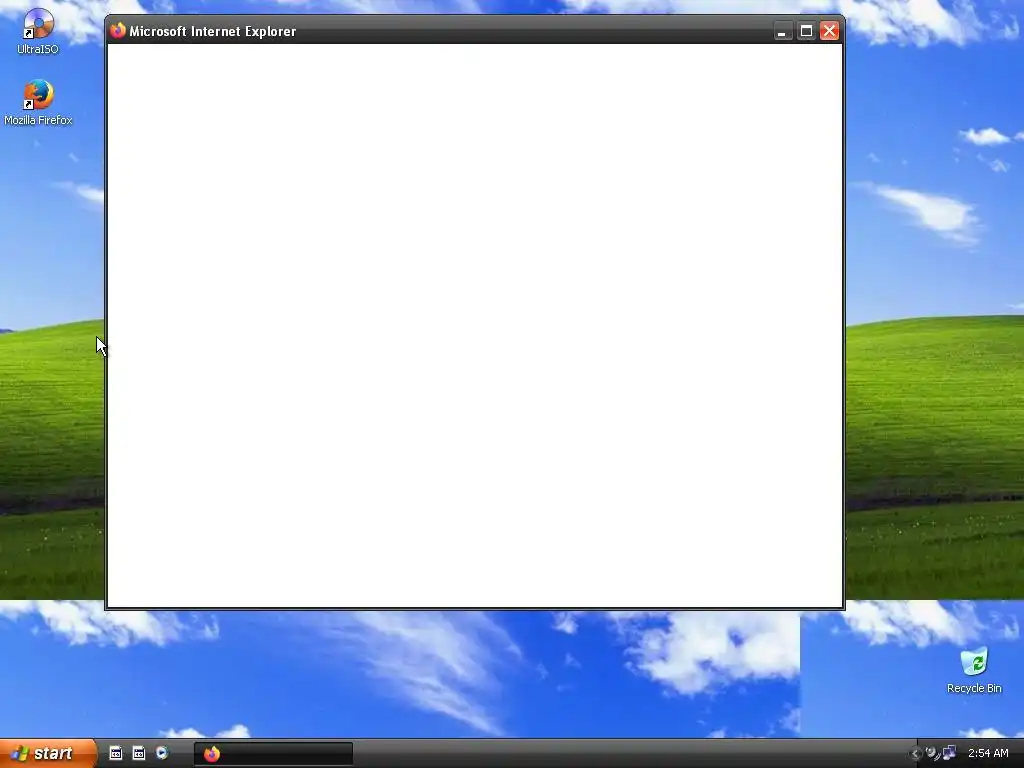The height and width of the screenshot is (768, 1024).
Task: Open the Start menu
Action: [x=48, y=753]
